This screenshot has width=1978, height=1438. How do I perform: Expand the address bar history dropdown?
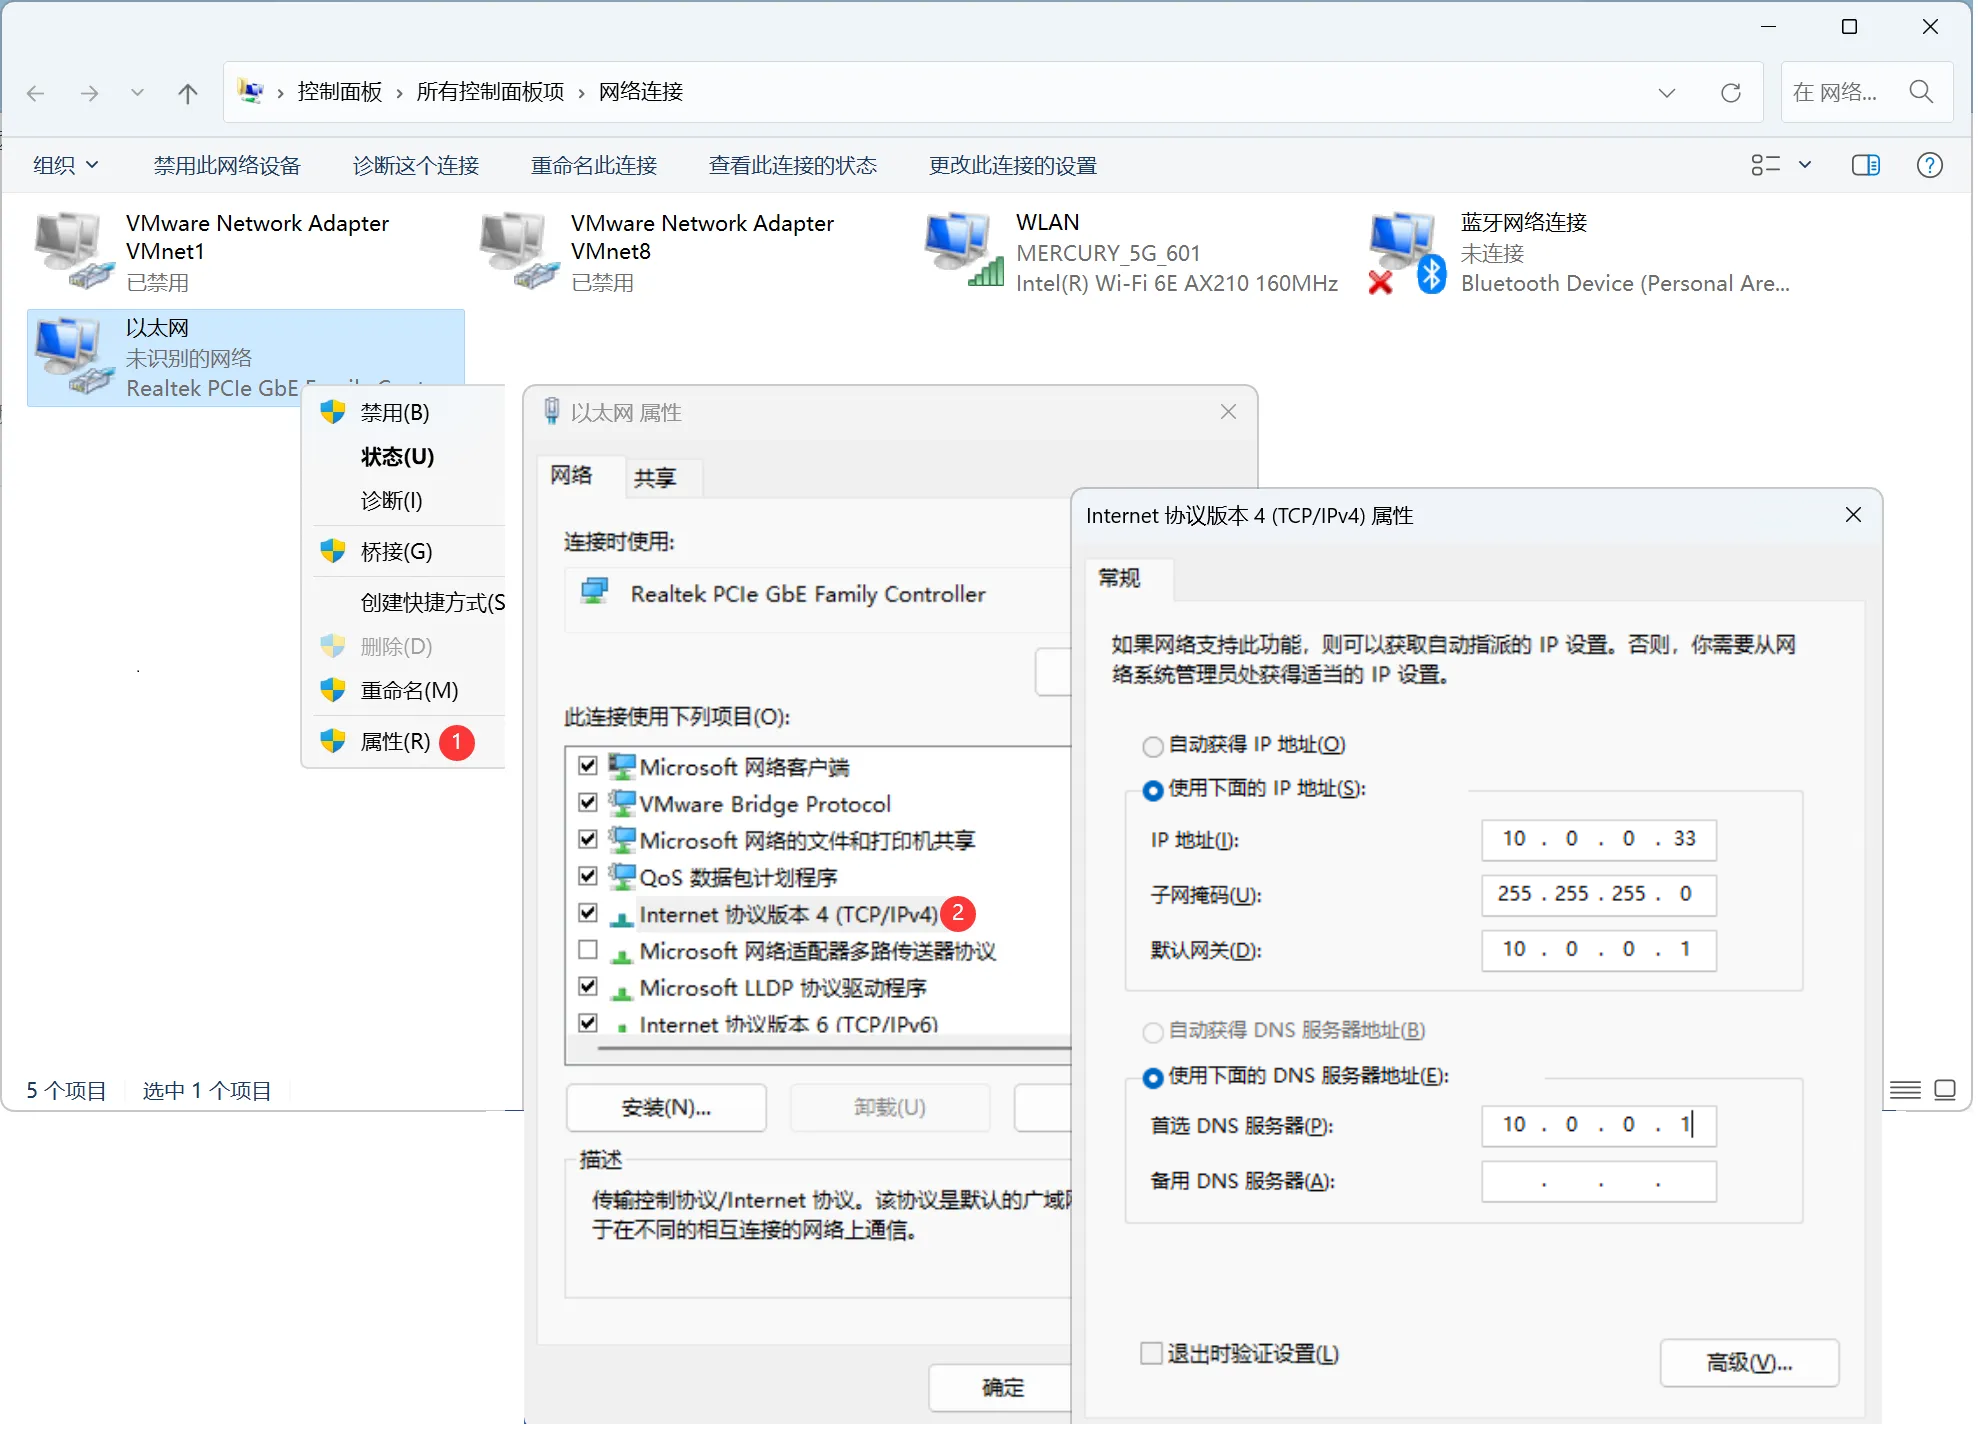pos(1666,93)
